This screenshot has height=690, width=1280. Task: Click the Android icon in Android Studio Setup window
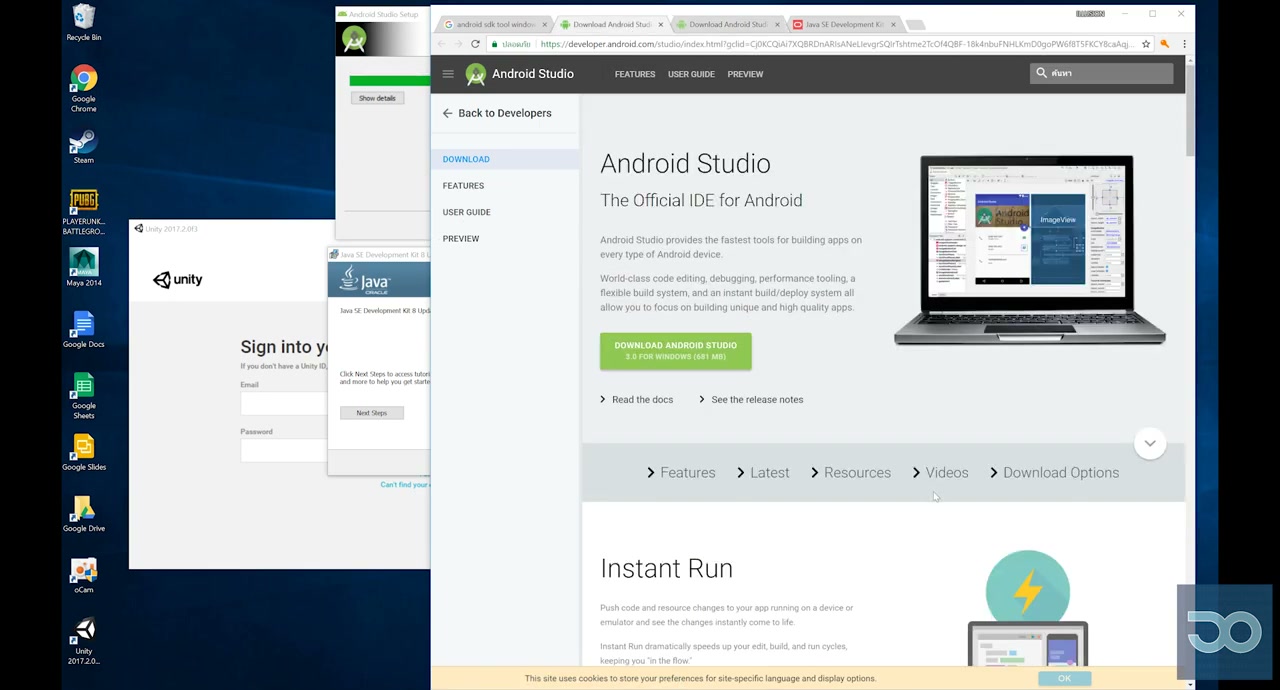pyautogui.click(x=354, y=40)
